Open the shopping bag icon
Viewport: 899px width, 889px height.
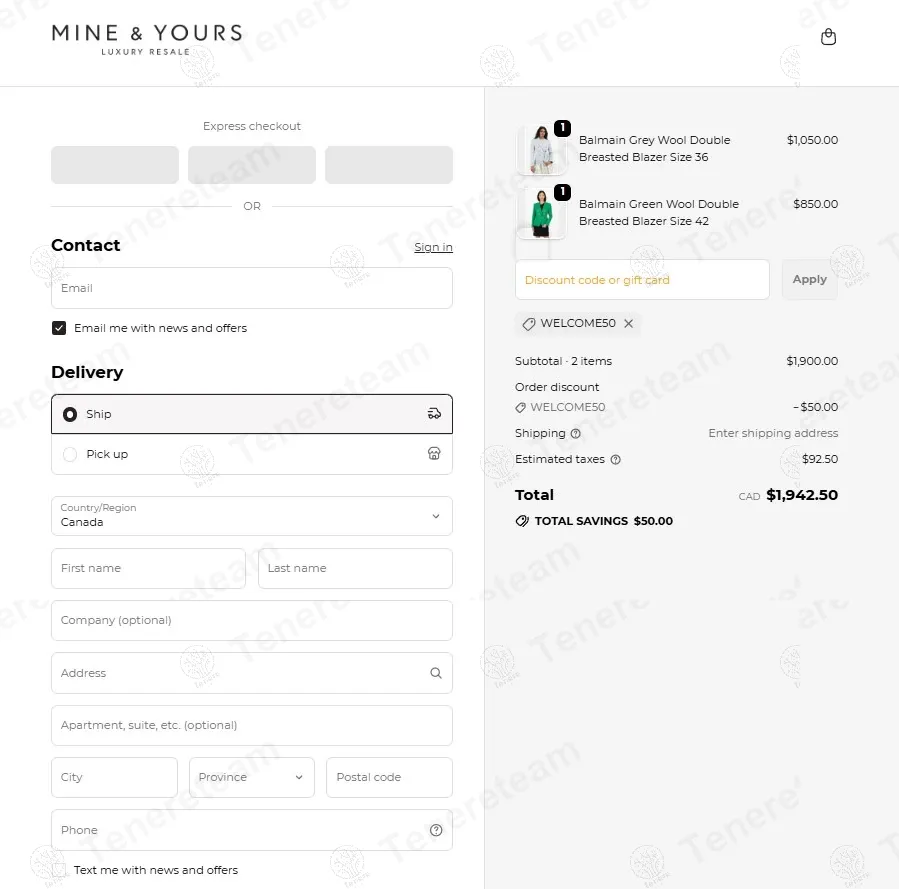(828, 37)
